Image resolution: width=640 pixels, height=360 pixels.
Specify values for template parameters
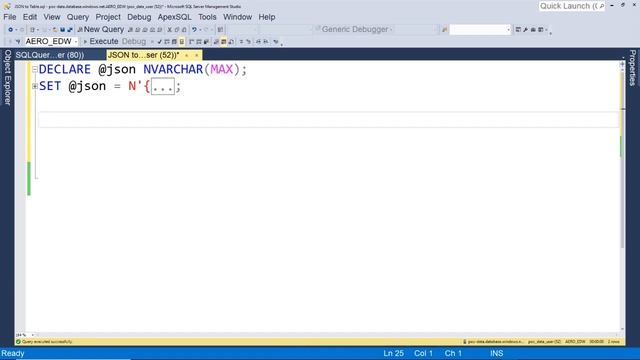click(x=276, y=42)
